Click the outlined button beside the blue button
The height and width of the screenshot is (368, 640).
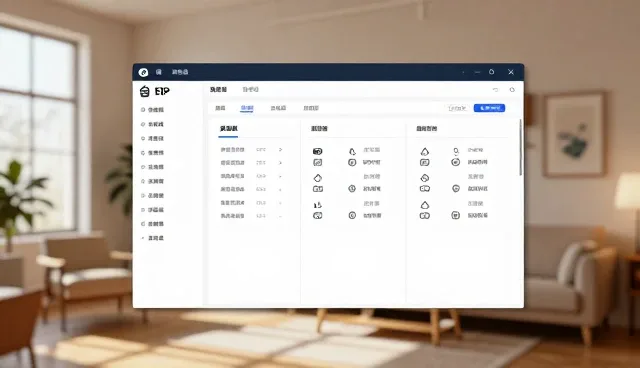click(x=457, y=108)
